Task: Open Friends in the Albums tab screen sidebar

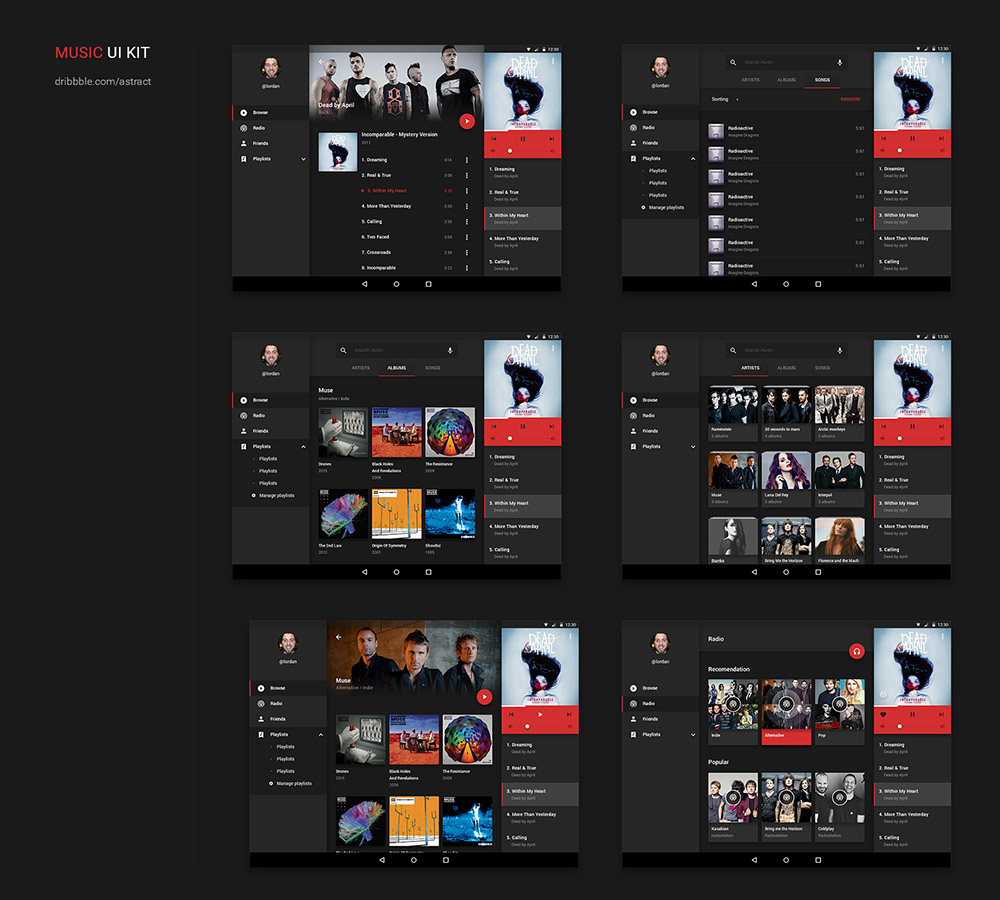Action: pyautogui.click(x=260, y=431)
